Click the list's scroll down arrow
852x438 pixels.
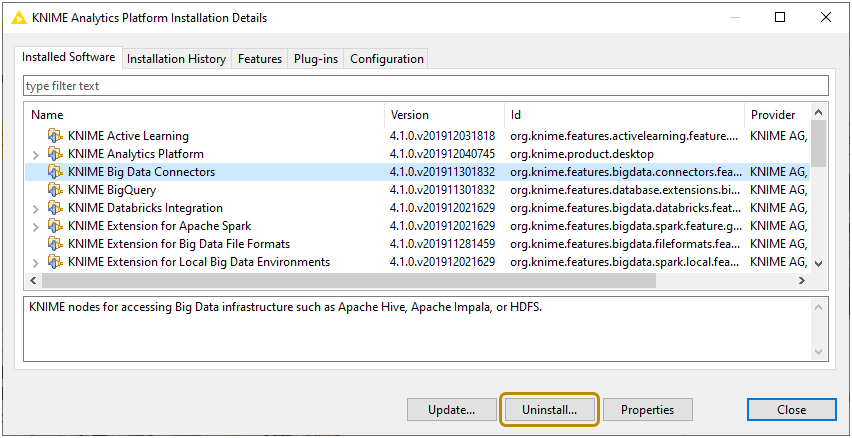[x=819, y=264]
